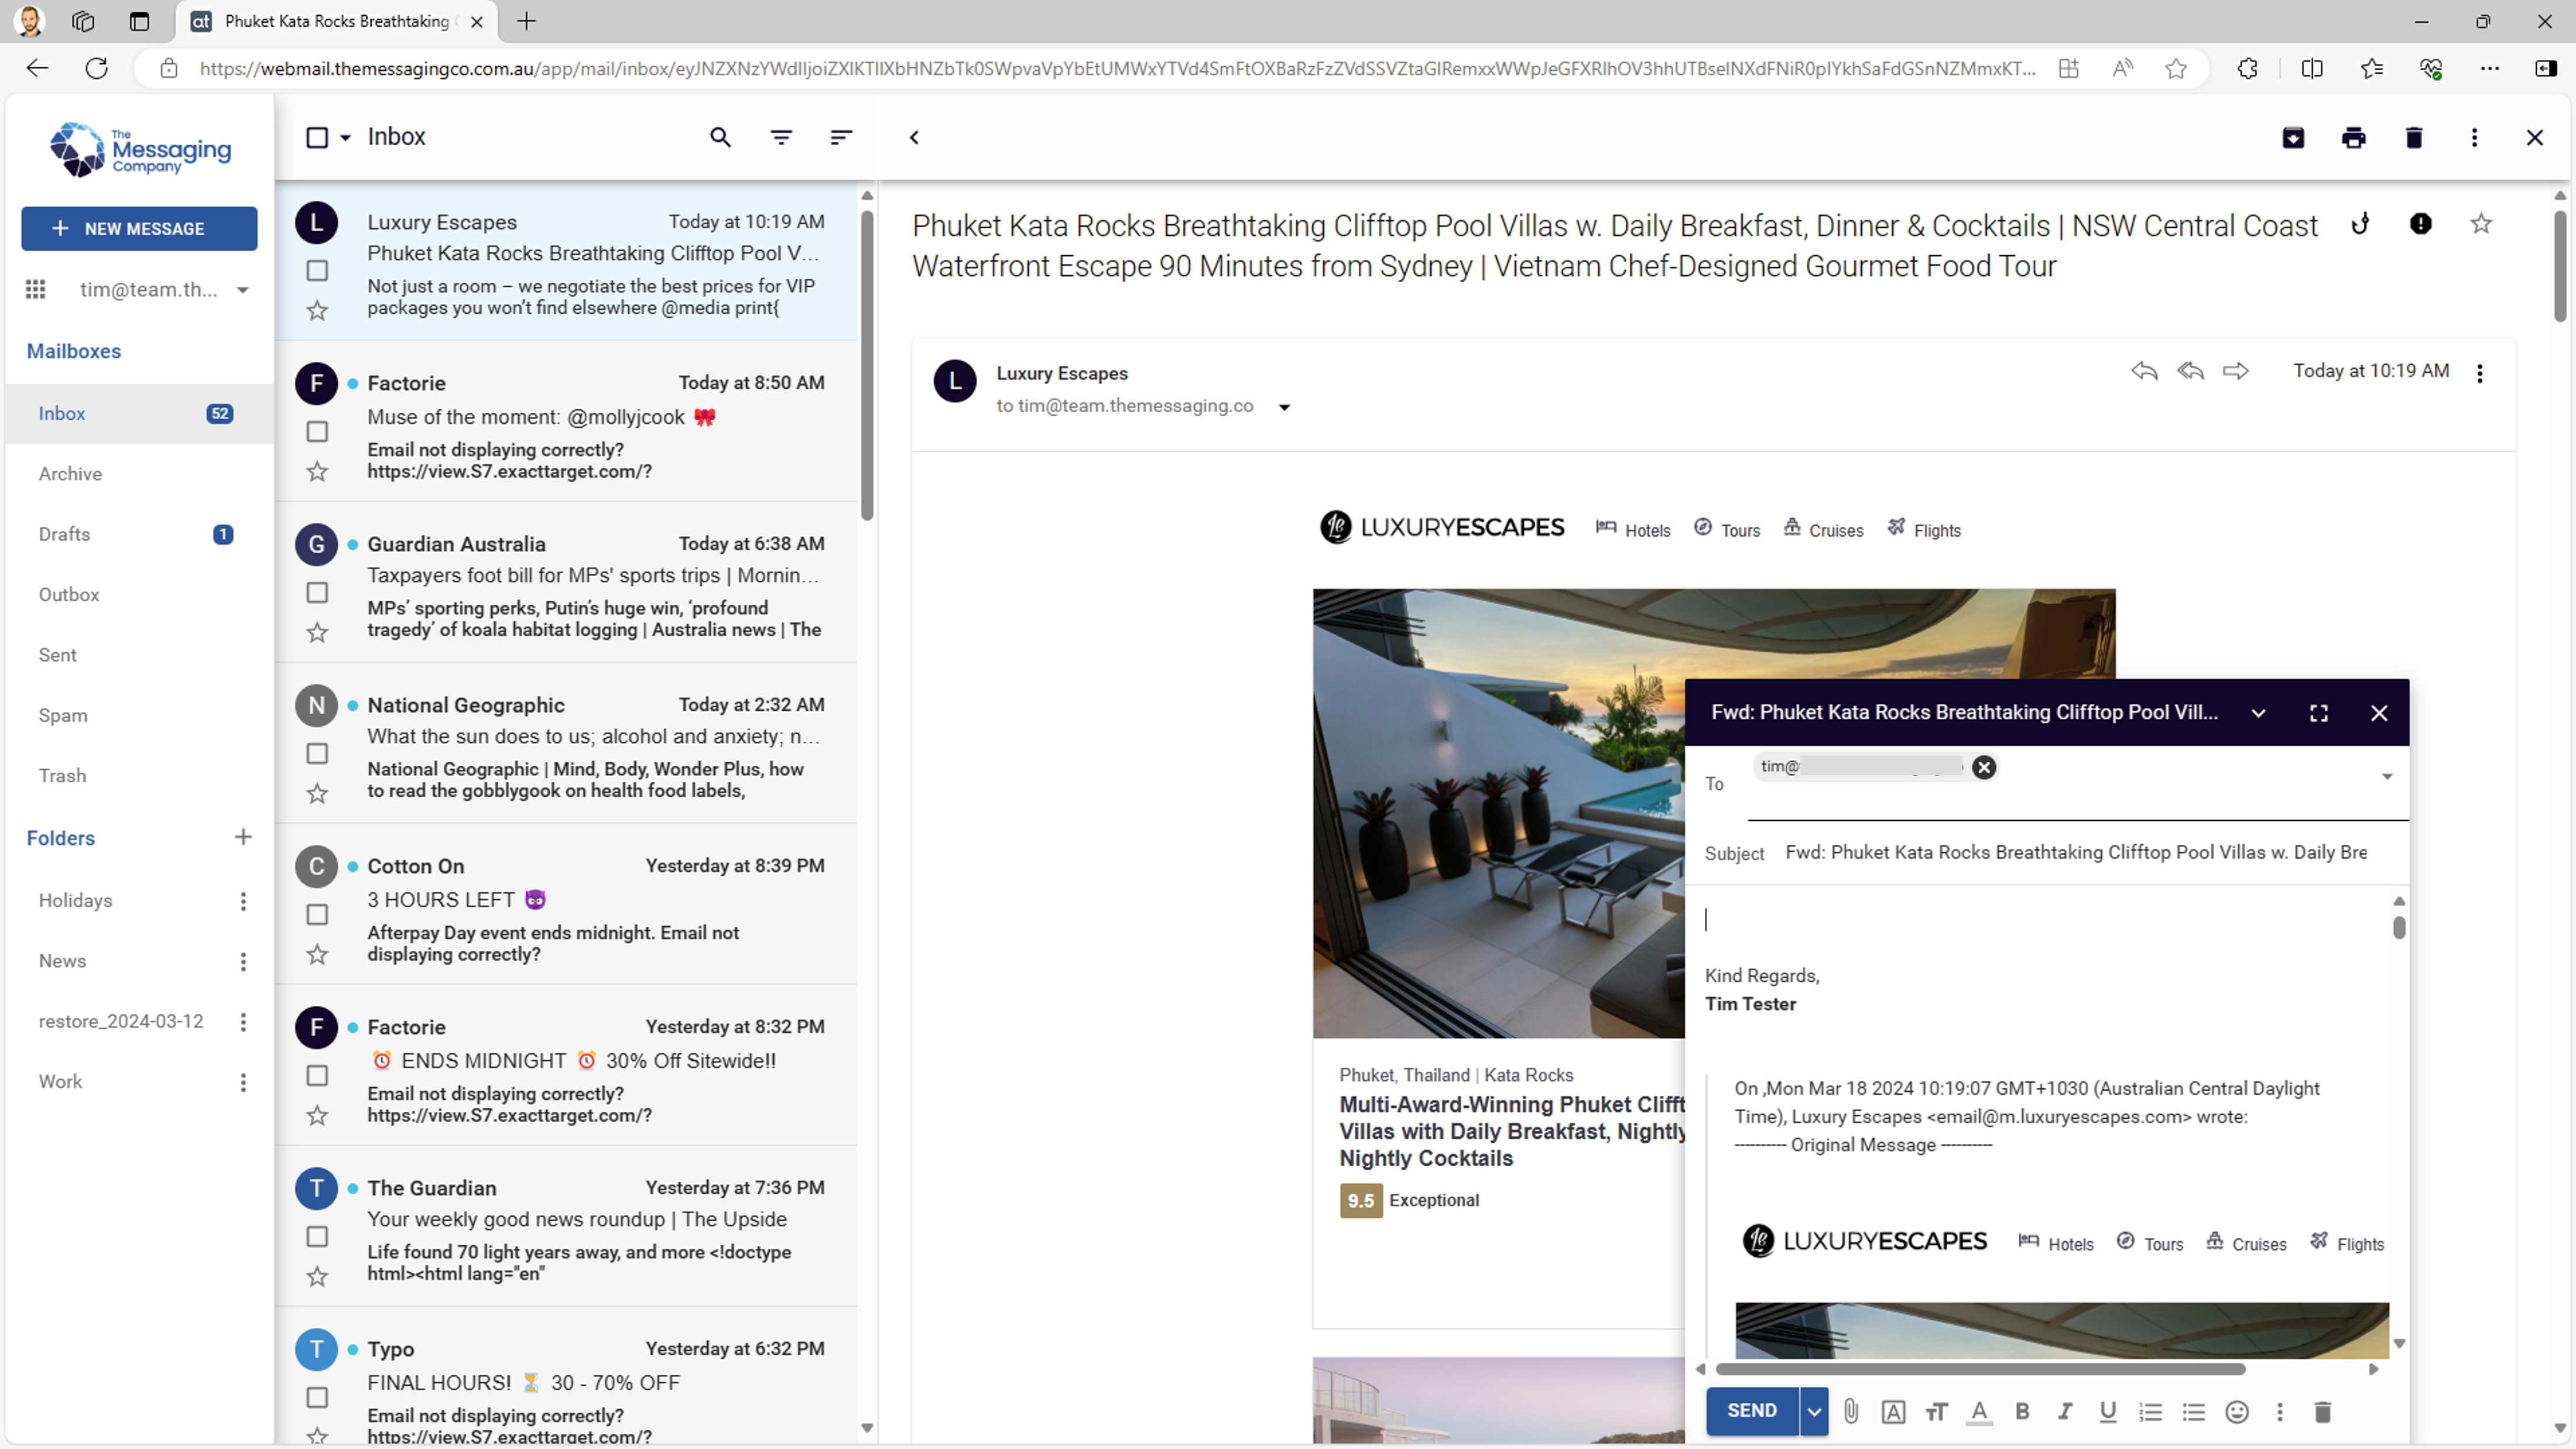Open the Work folder options menu

[x=242, y=1082]
